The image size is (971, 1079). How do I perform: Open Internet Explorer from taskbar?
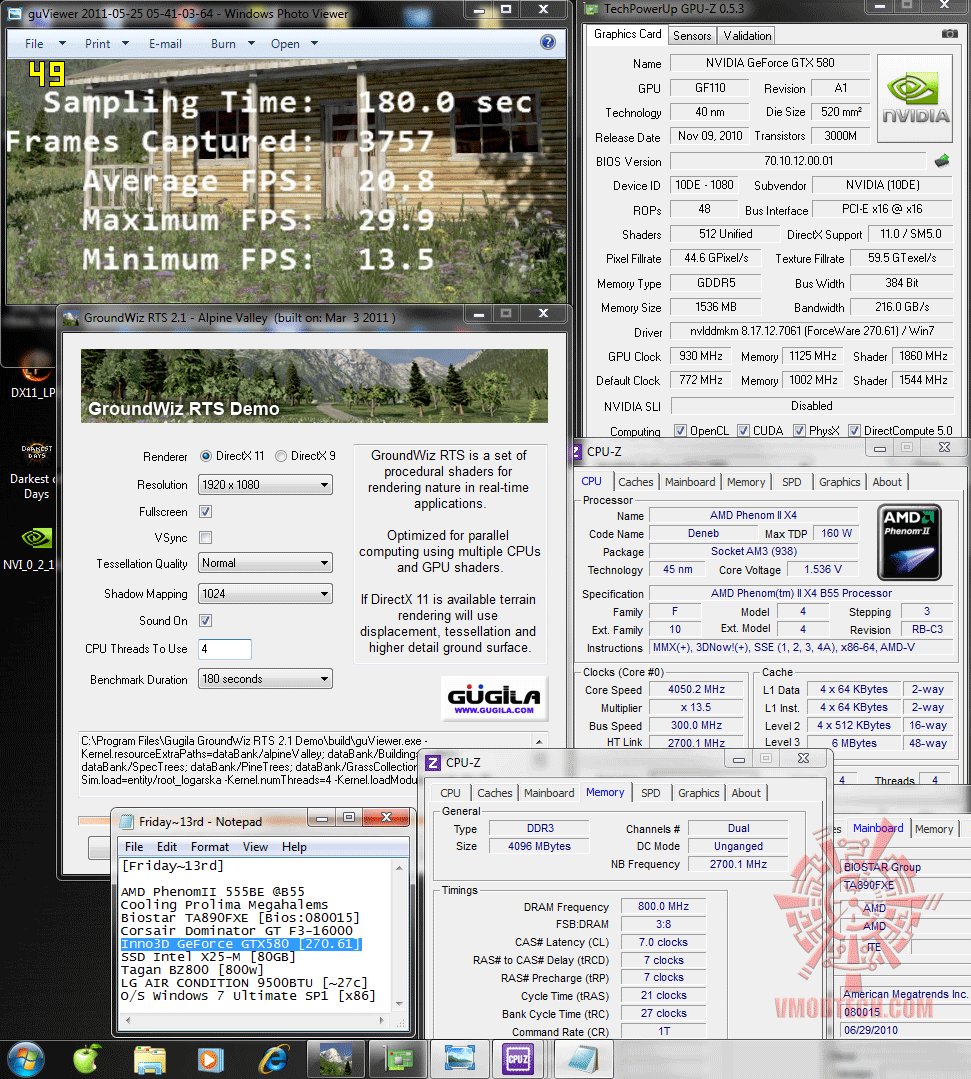point(273,1060)
